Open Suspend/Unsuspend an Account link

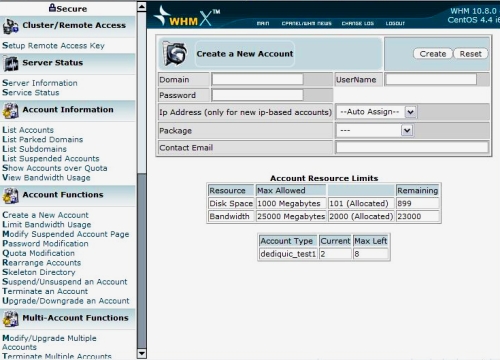pyautogui.click(x=65, y=282)
